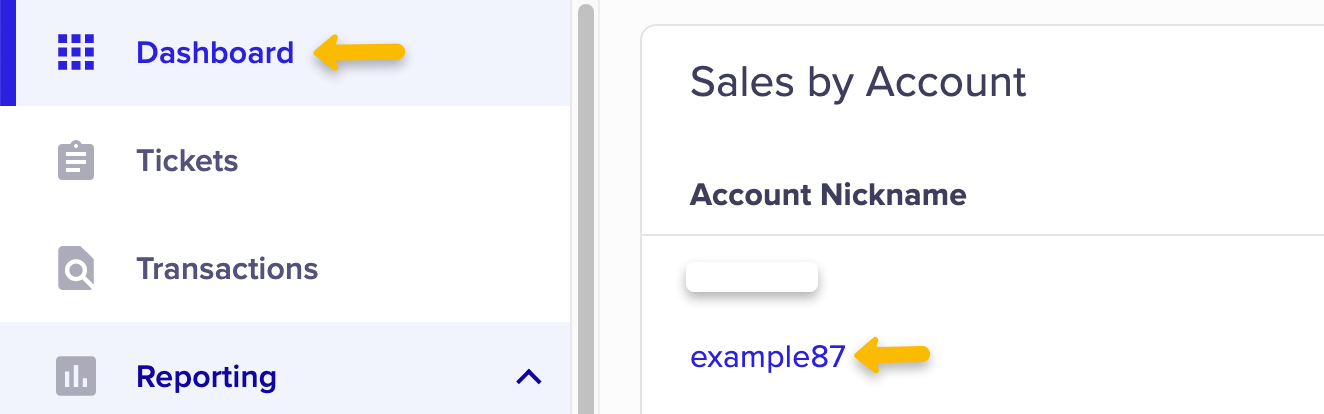Click the Reporting bar chart icon
This screenshot has width=1324, height=414.
76,377
